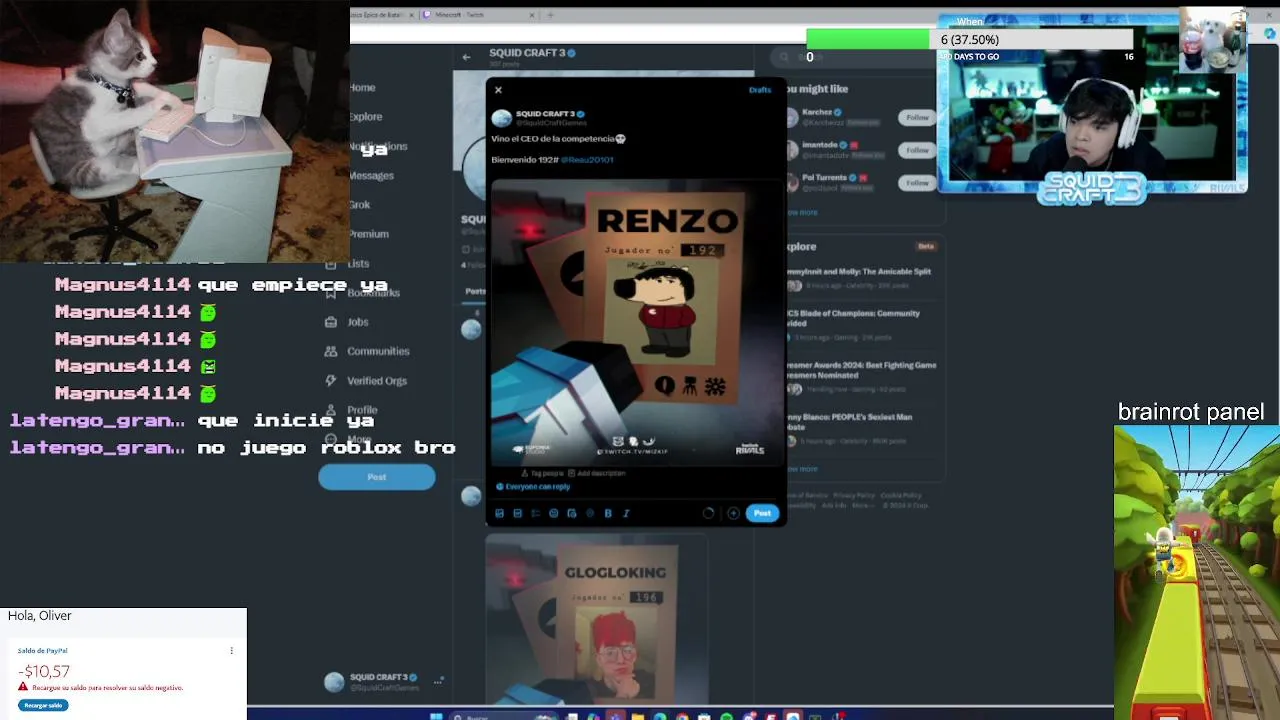Open File Explorer from taskbar
The image size is (1280, 720).
click(x=638, y=716)
